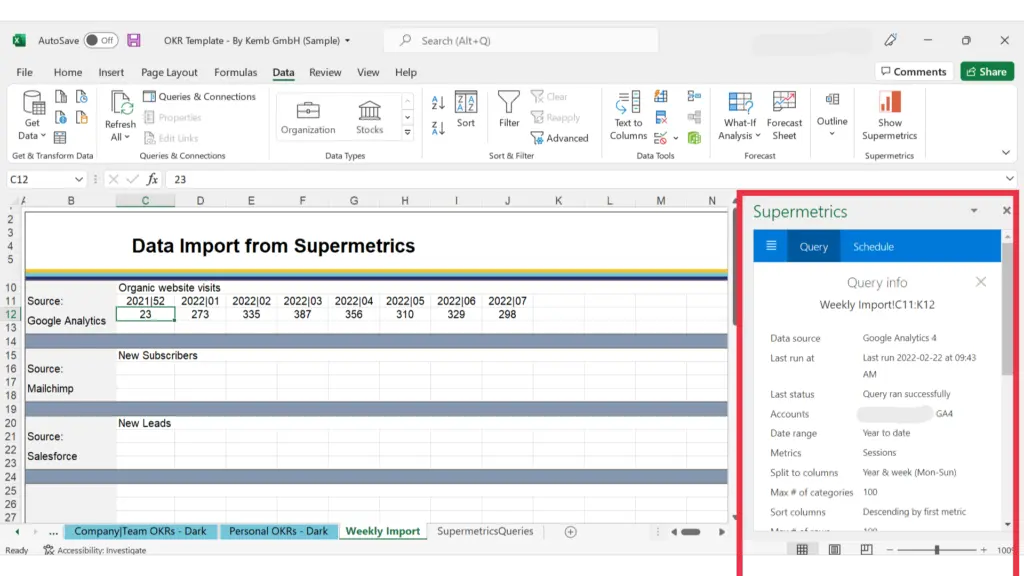Sort A to Z ascending

pos(438,103)
